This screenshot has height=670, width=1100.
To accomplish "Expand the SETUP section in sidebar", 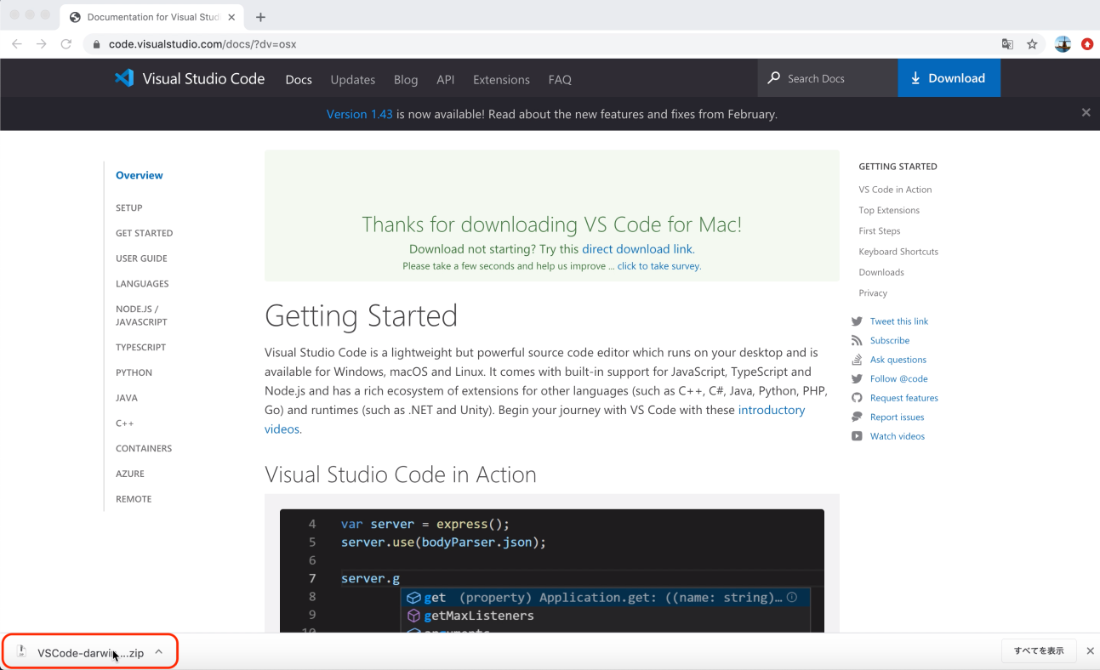I will point(129,208).
